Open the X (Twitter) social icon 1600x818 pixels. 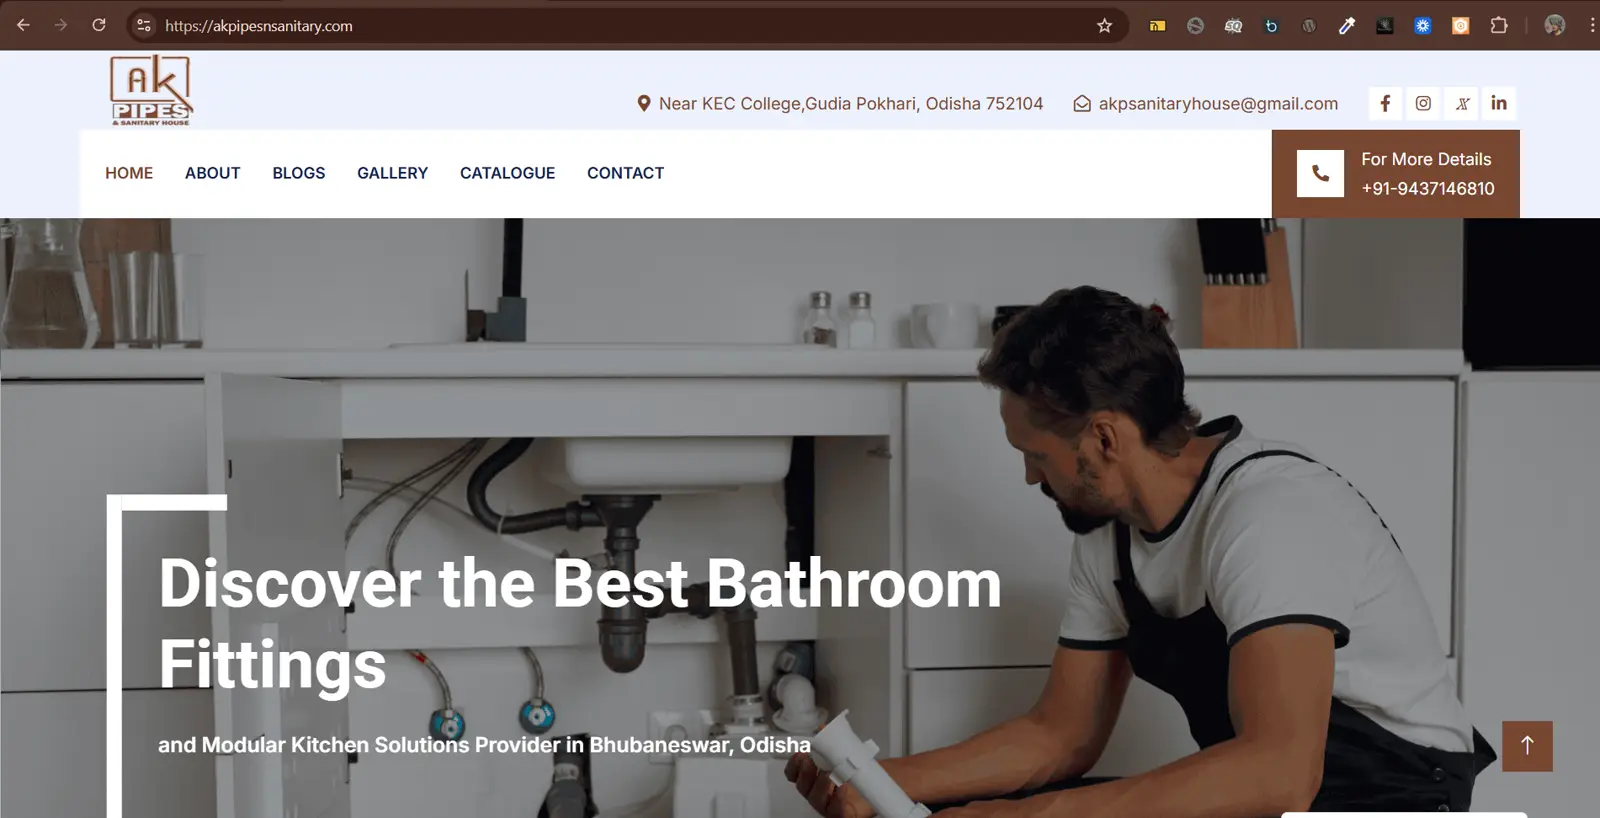[x=1462, y=103]
